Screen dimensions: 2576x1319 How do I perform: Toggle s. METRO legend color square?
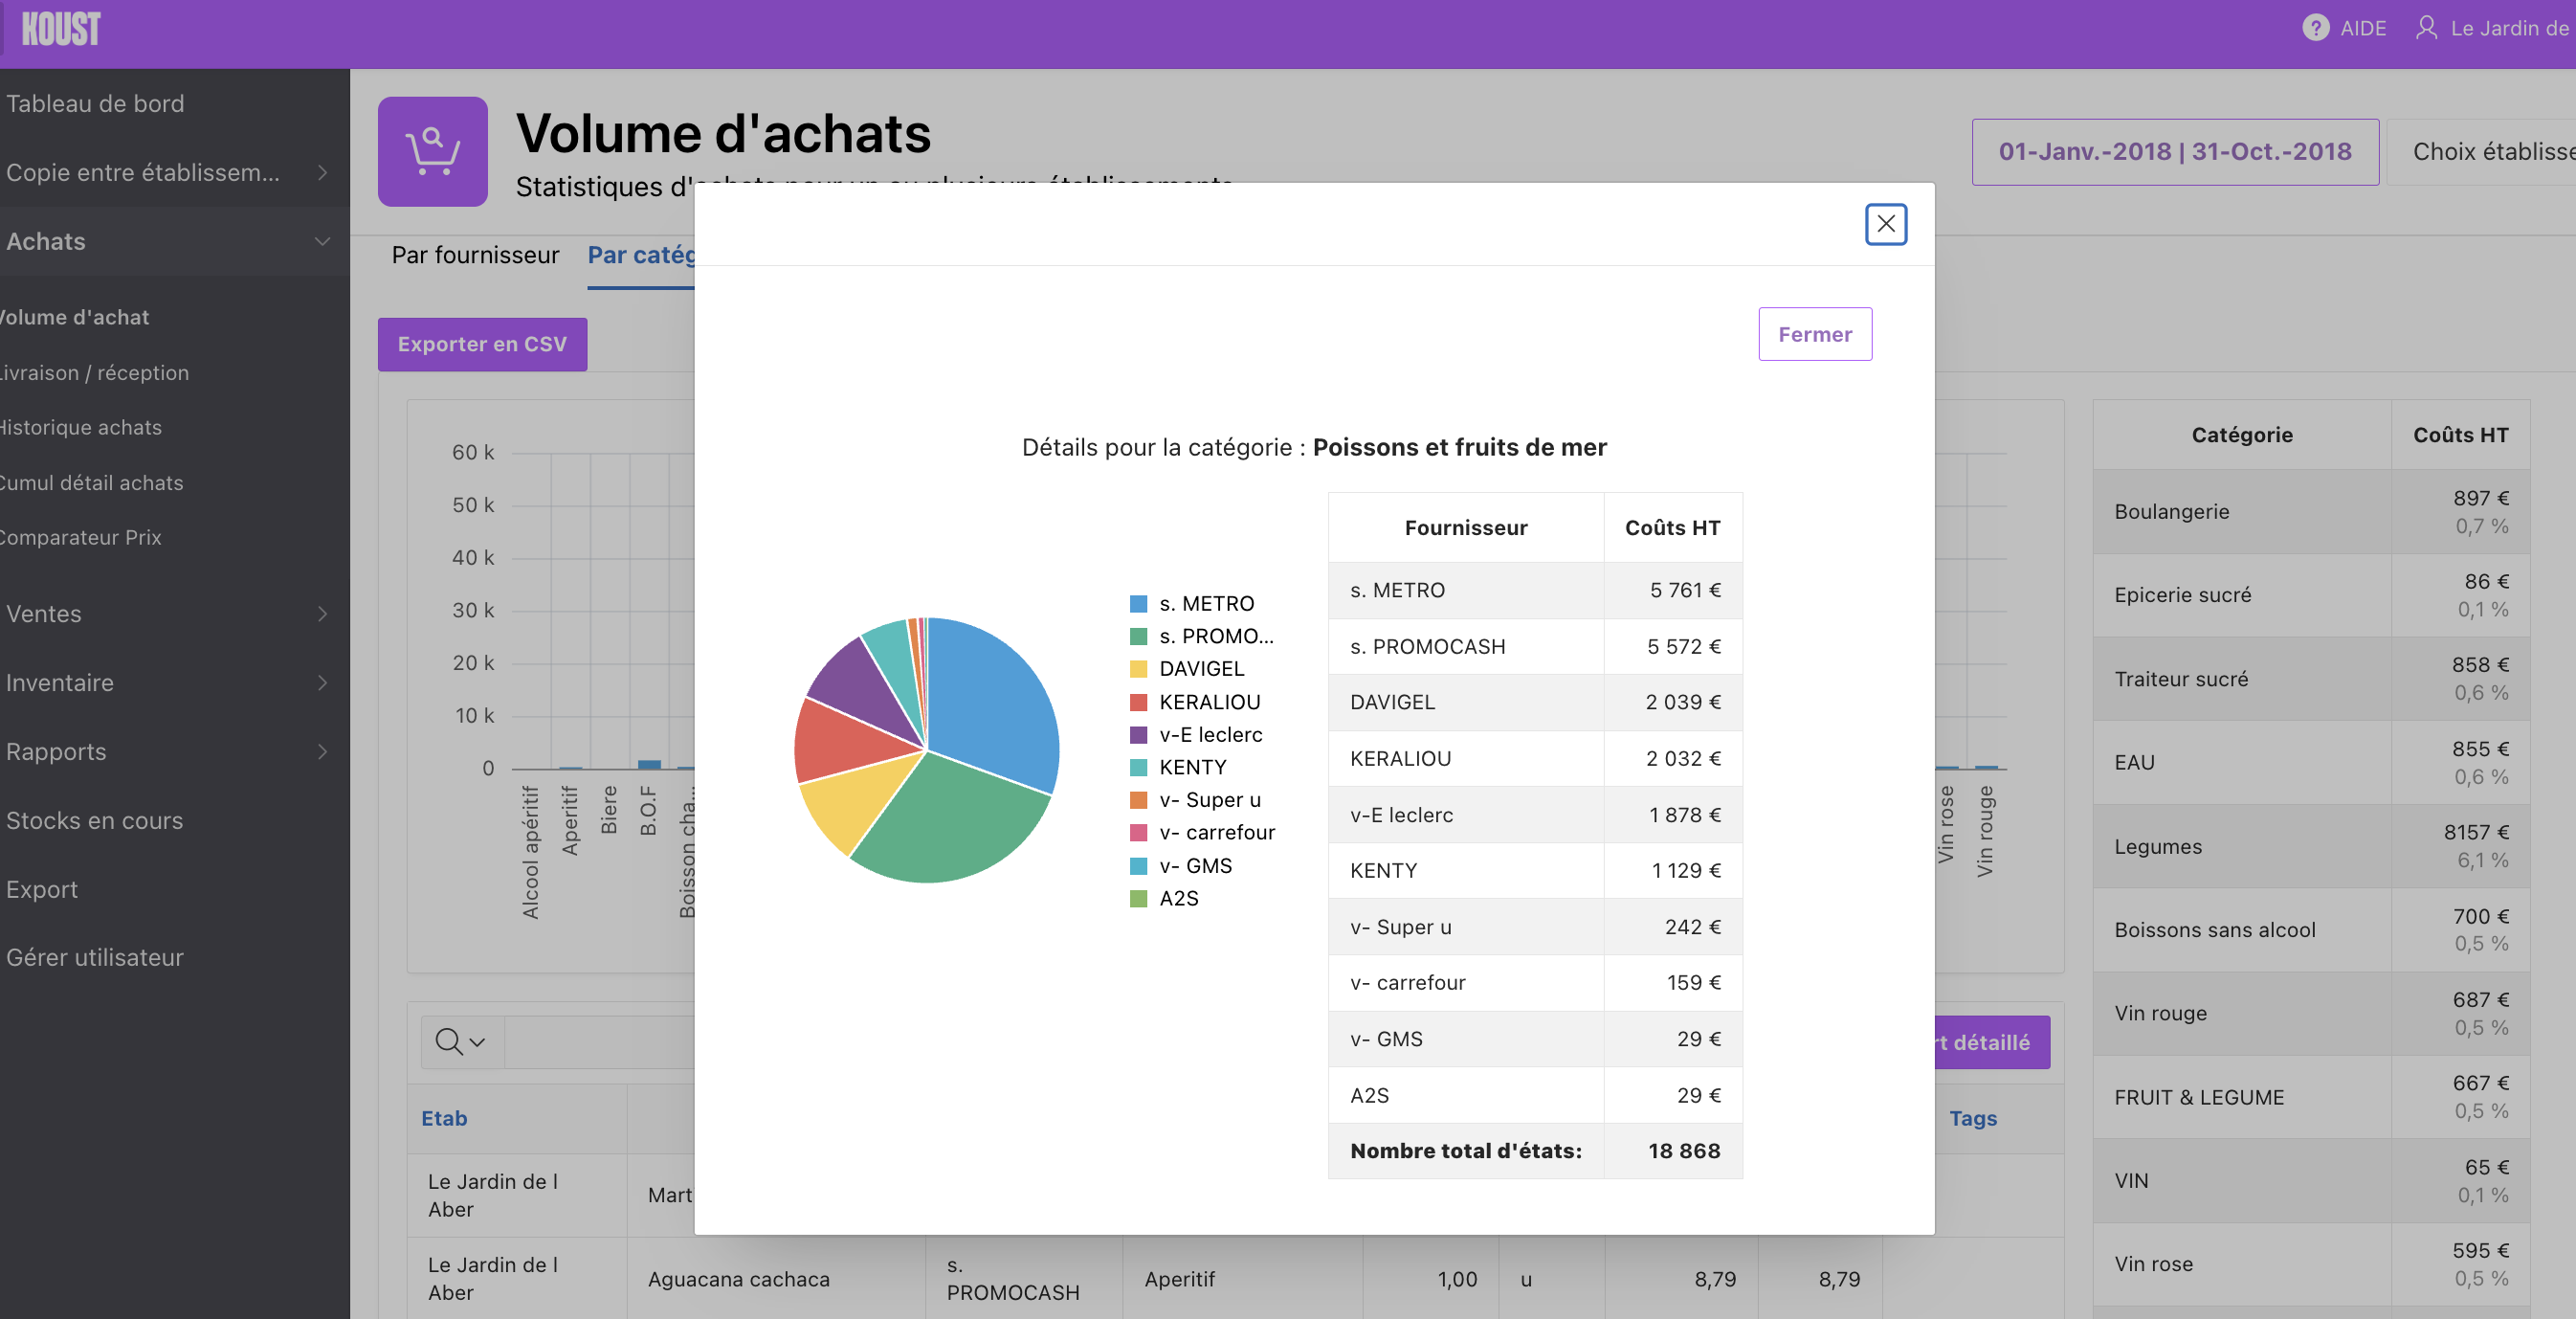tap(1138, 604)
